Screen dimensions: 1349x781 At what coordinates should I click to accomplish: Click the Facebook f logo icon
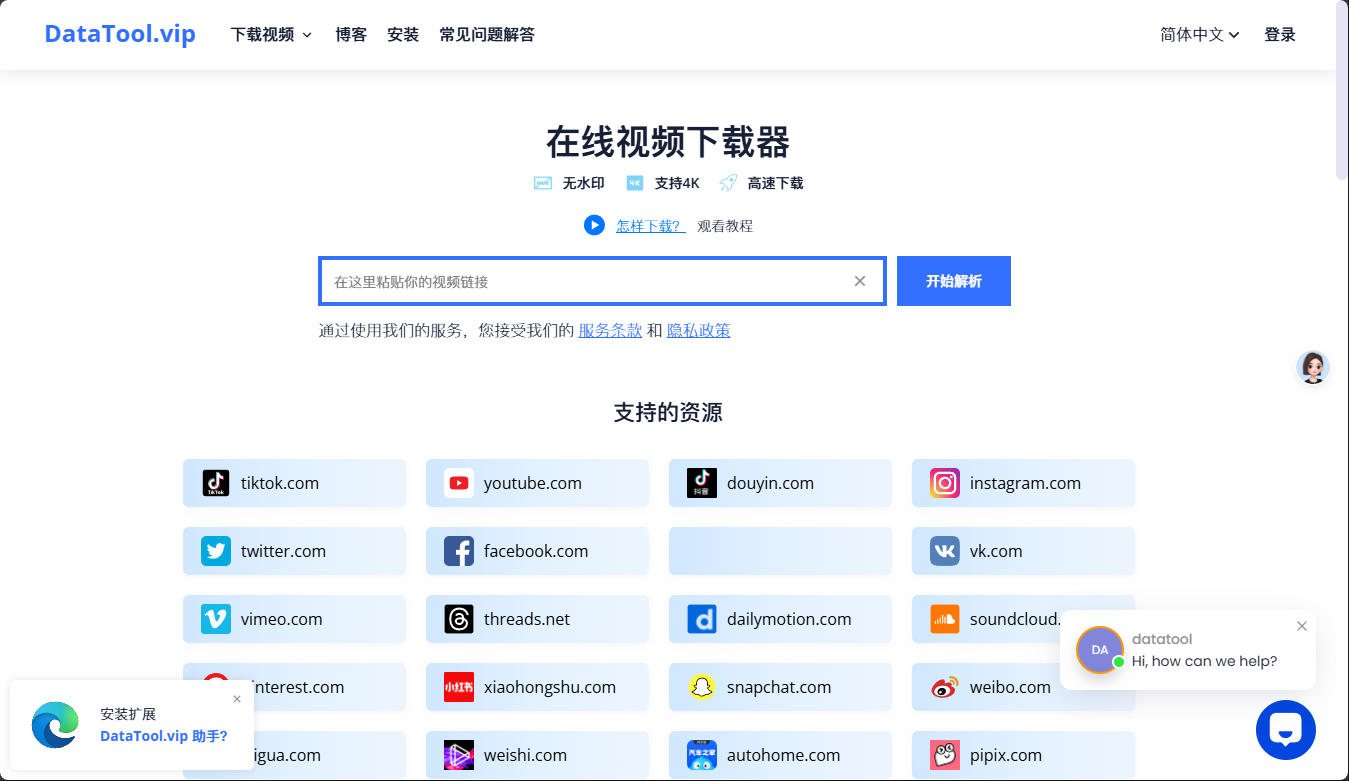459,551
